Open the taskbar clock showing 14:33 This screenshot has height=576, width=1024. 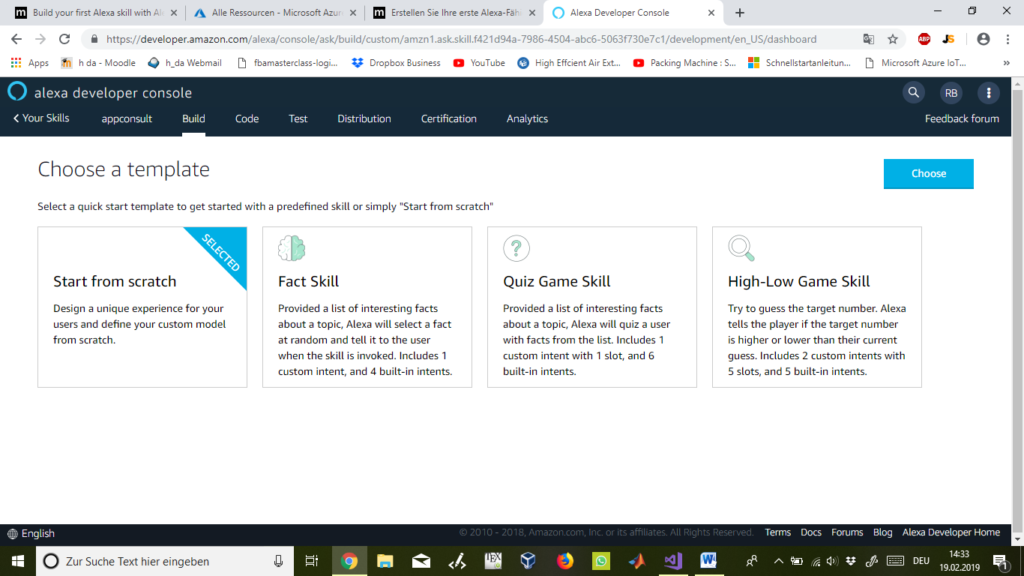[x=959, y=561]
